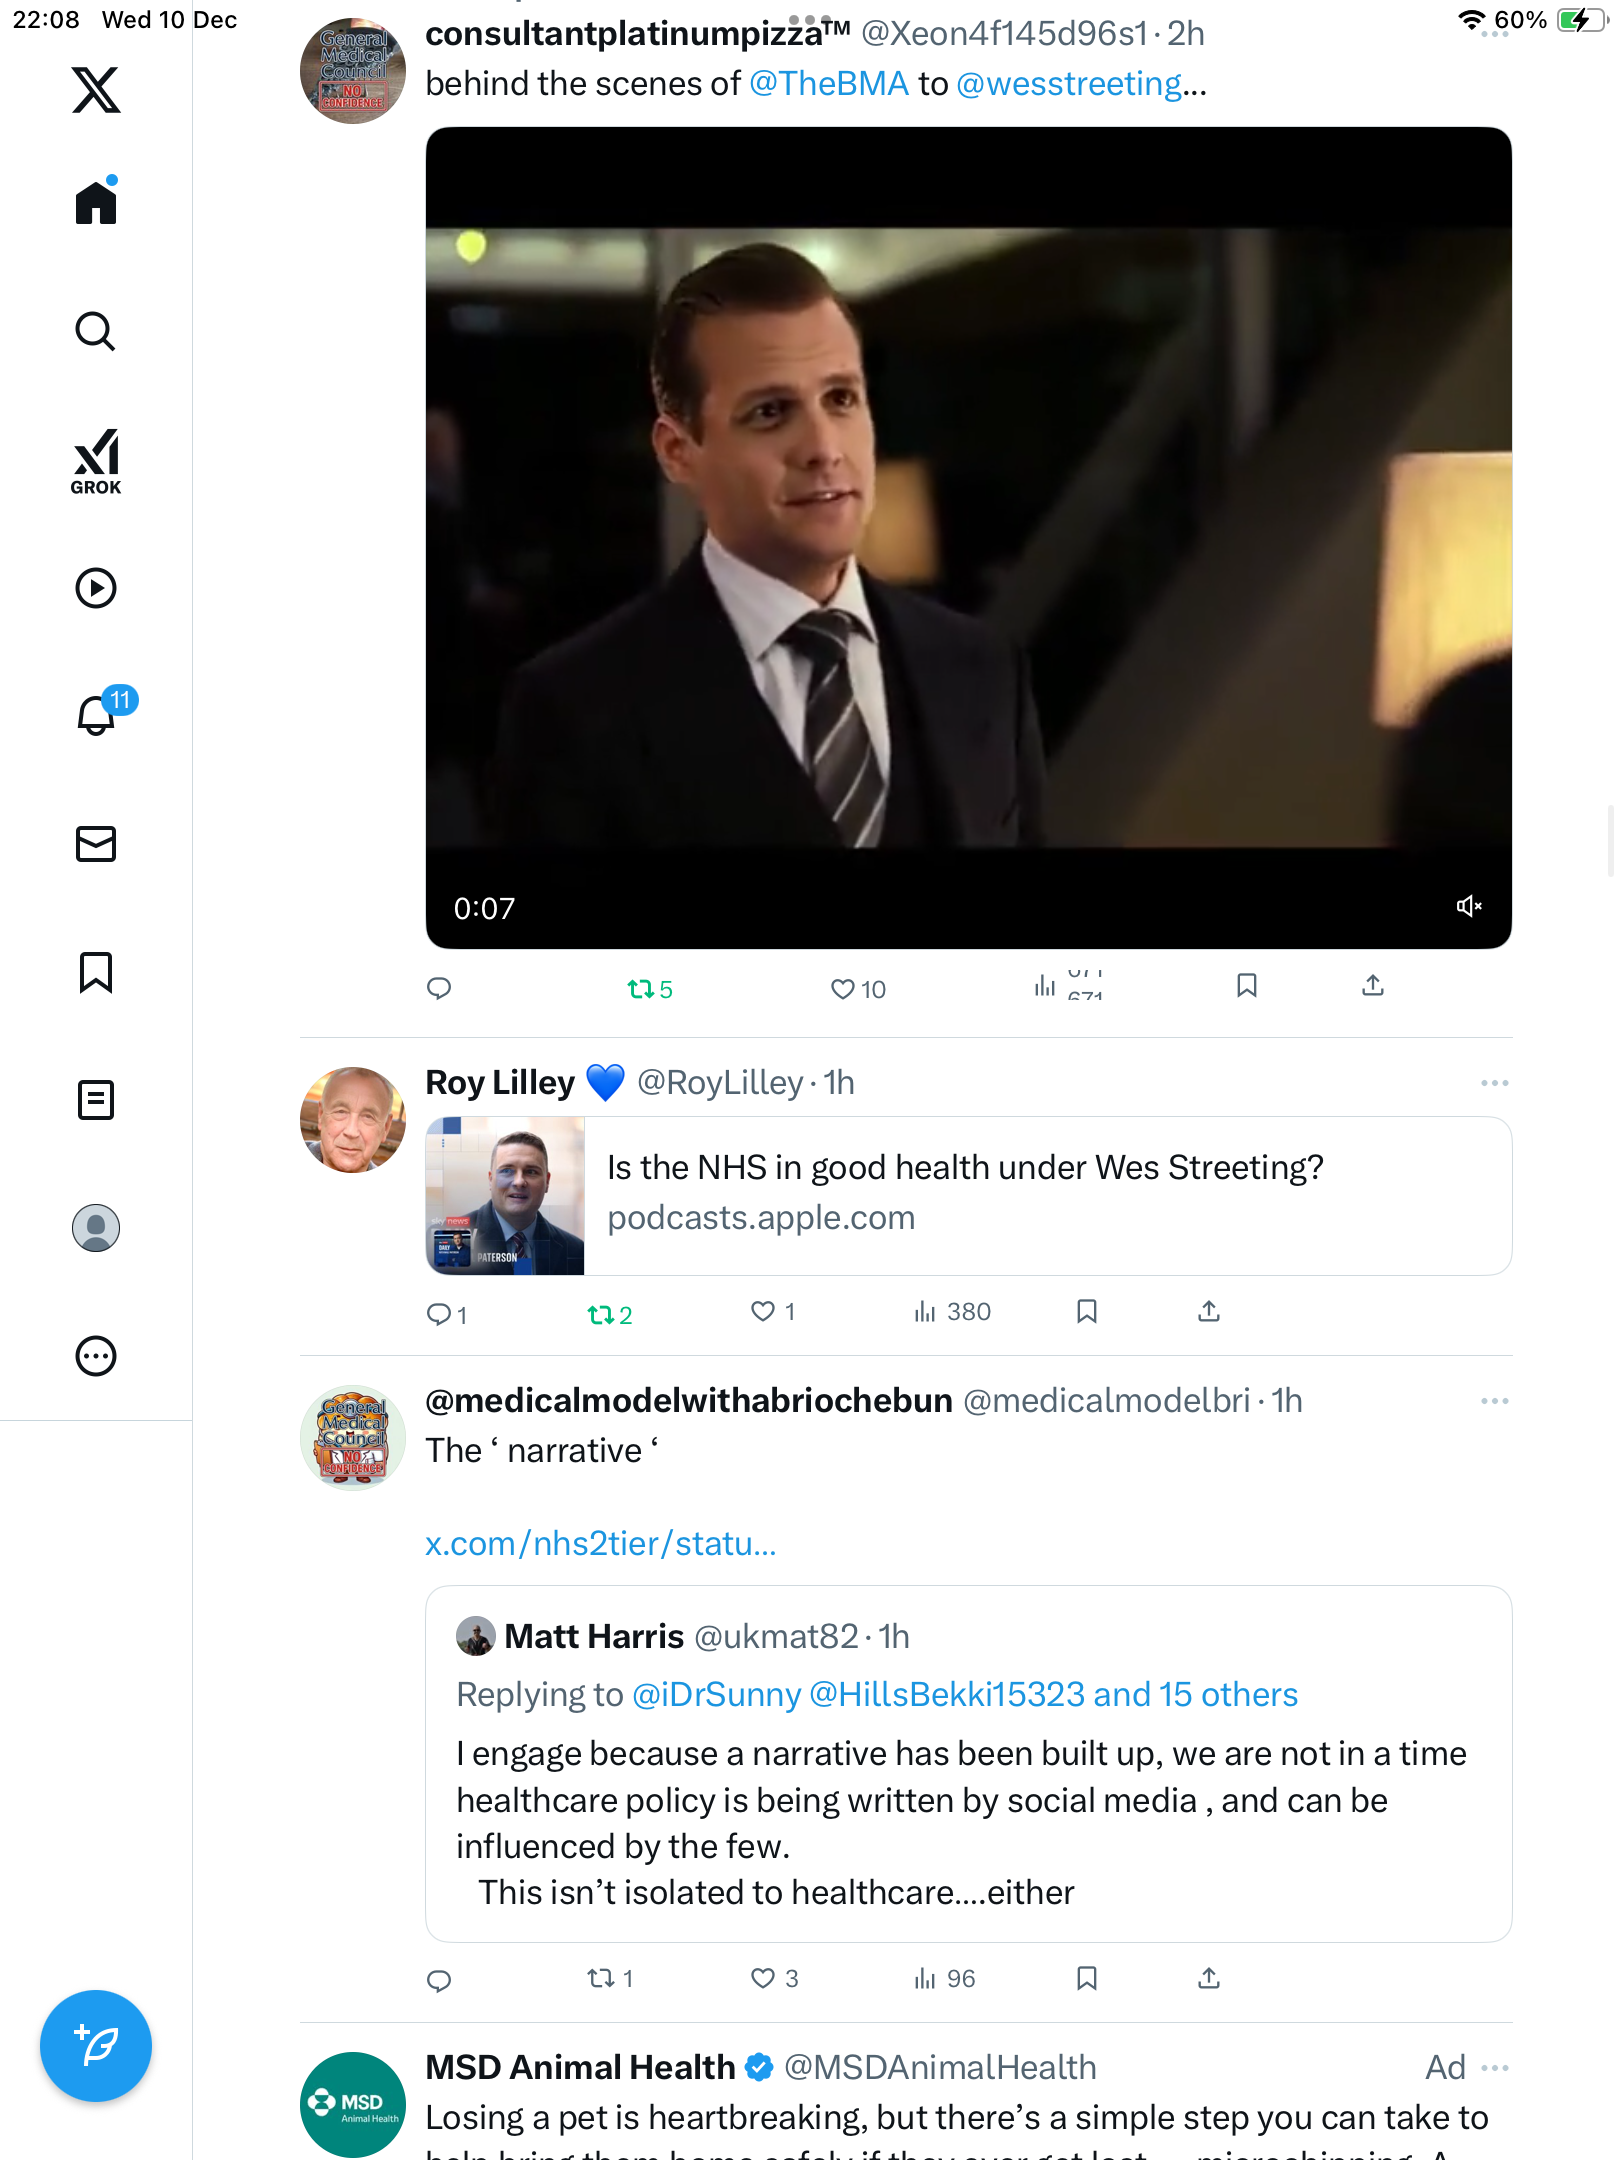Tap the video player showing 0:07
Screen dimensions: 1620x2160
tap(968, 538)
